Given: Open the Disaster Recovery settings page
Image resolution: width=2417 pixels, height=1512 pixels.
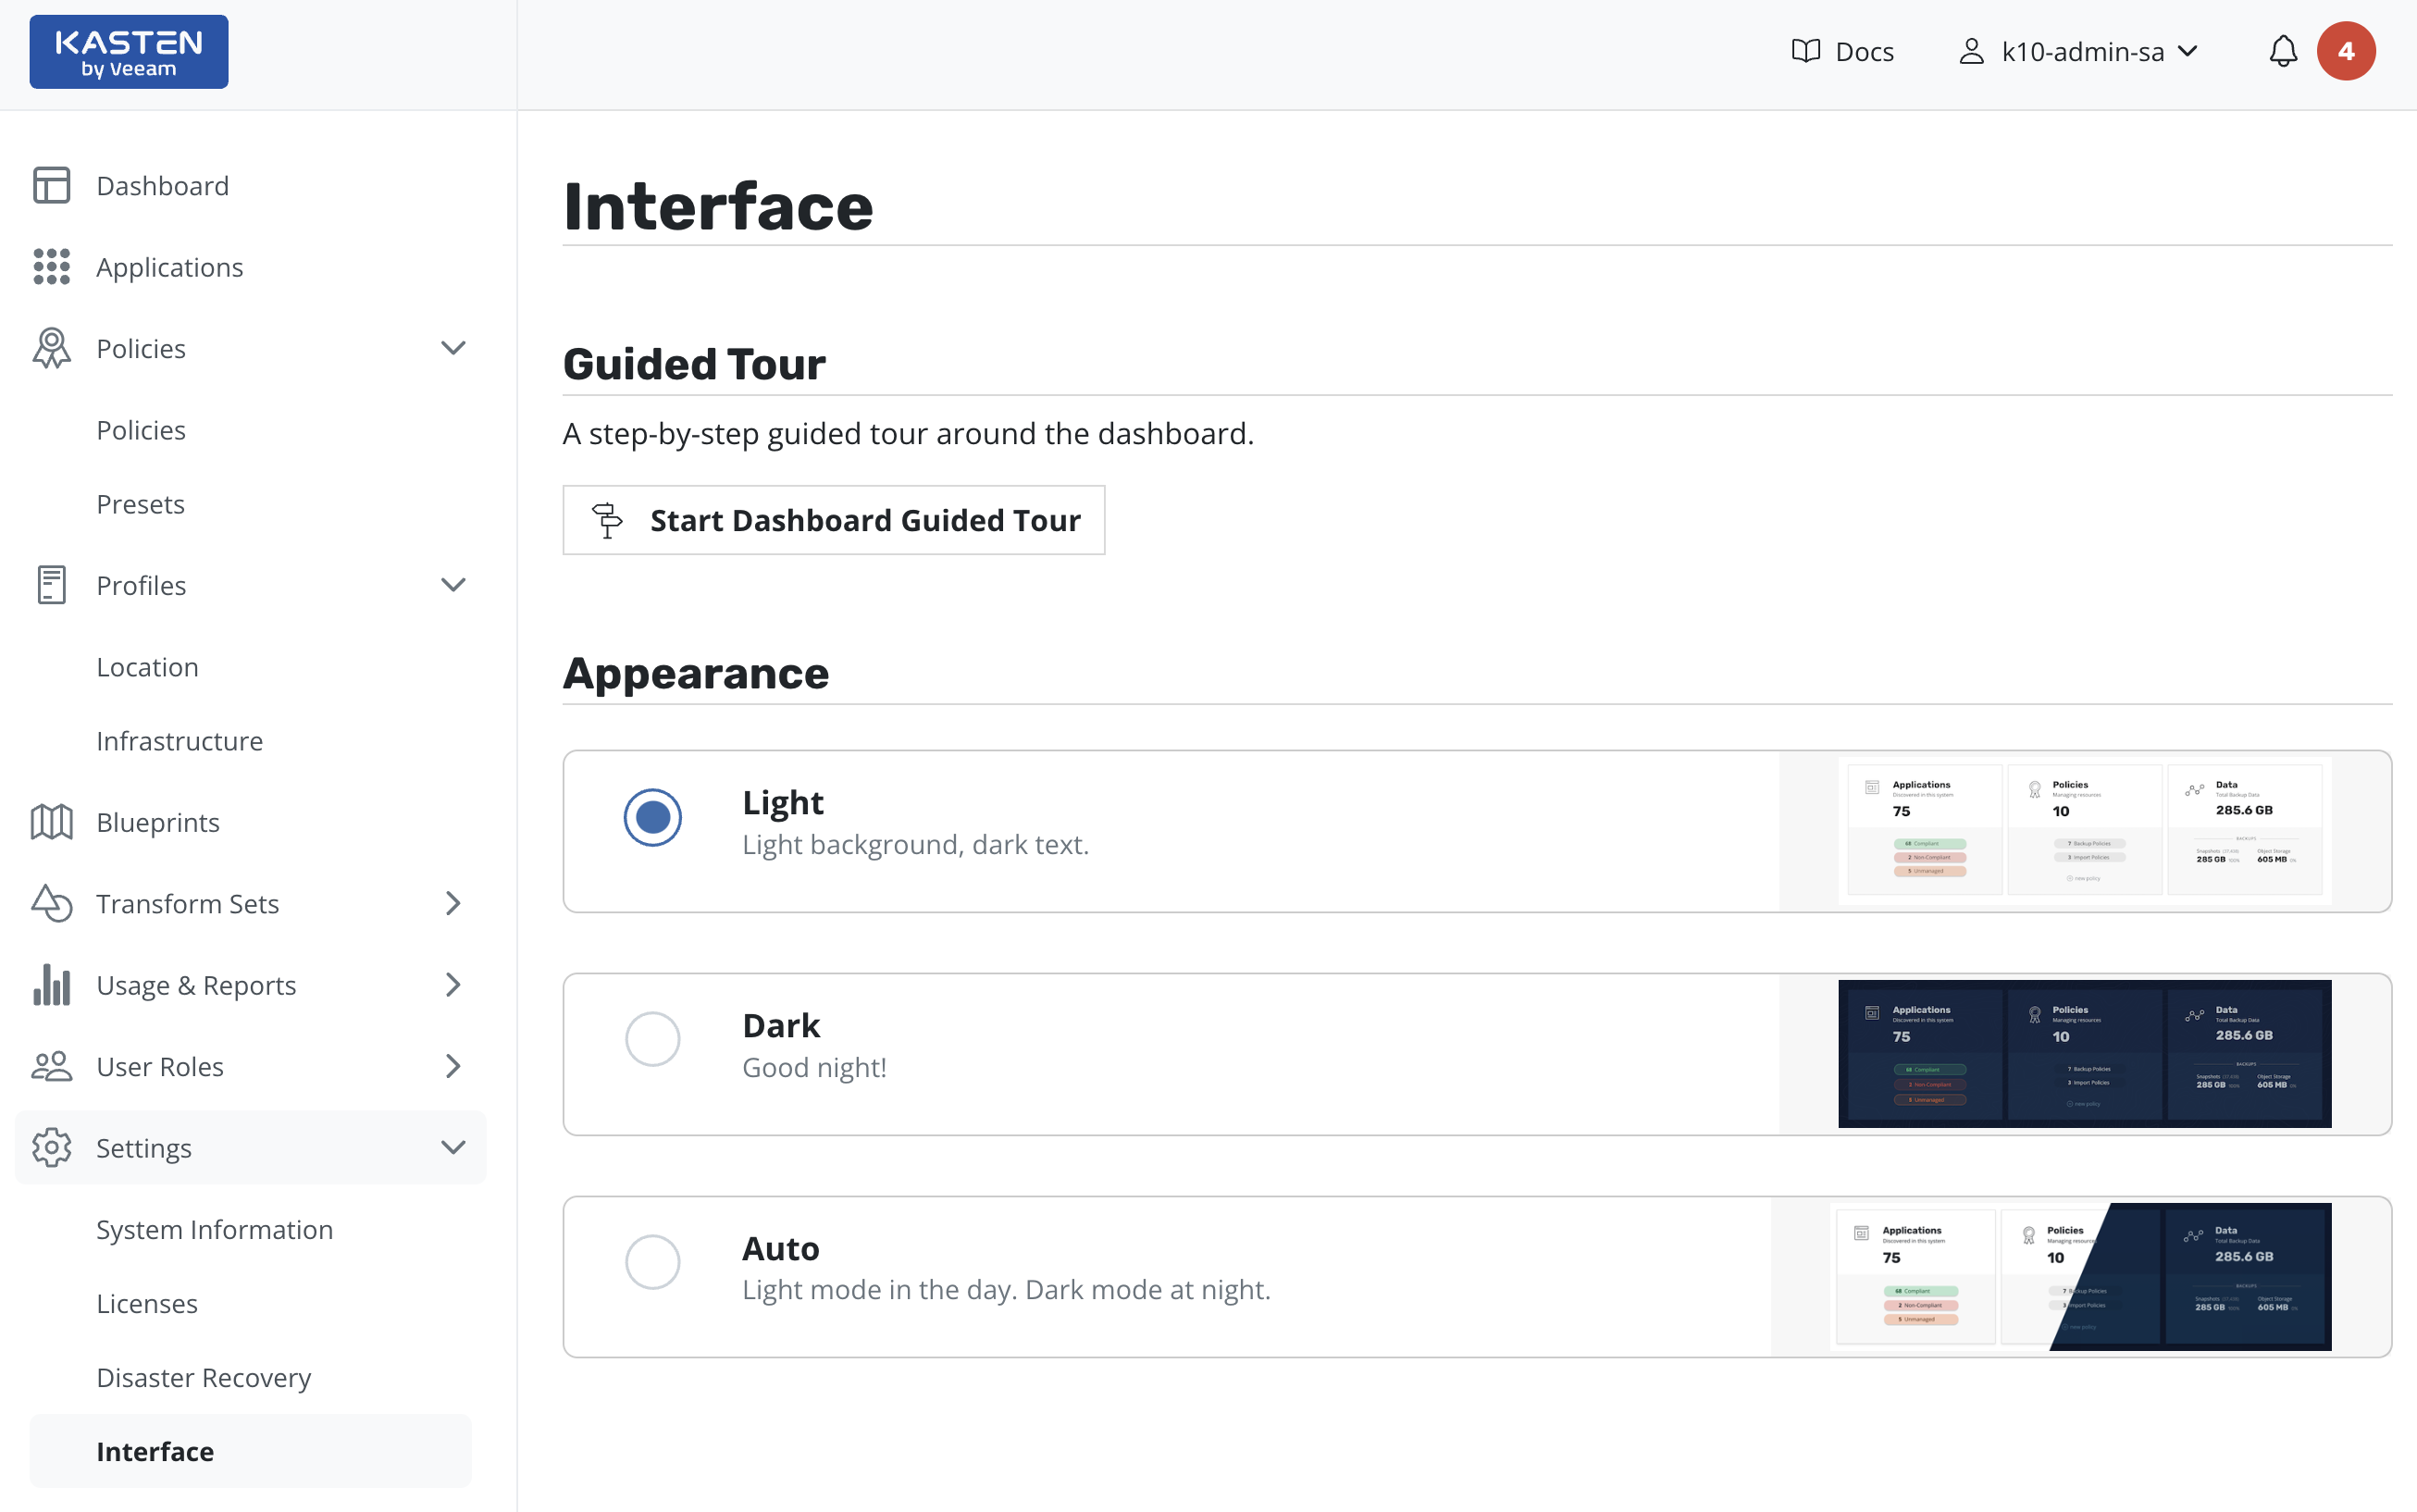Looking at the screenshot, I should coord(204,1377).
